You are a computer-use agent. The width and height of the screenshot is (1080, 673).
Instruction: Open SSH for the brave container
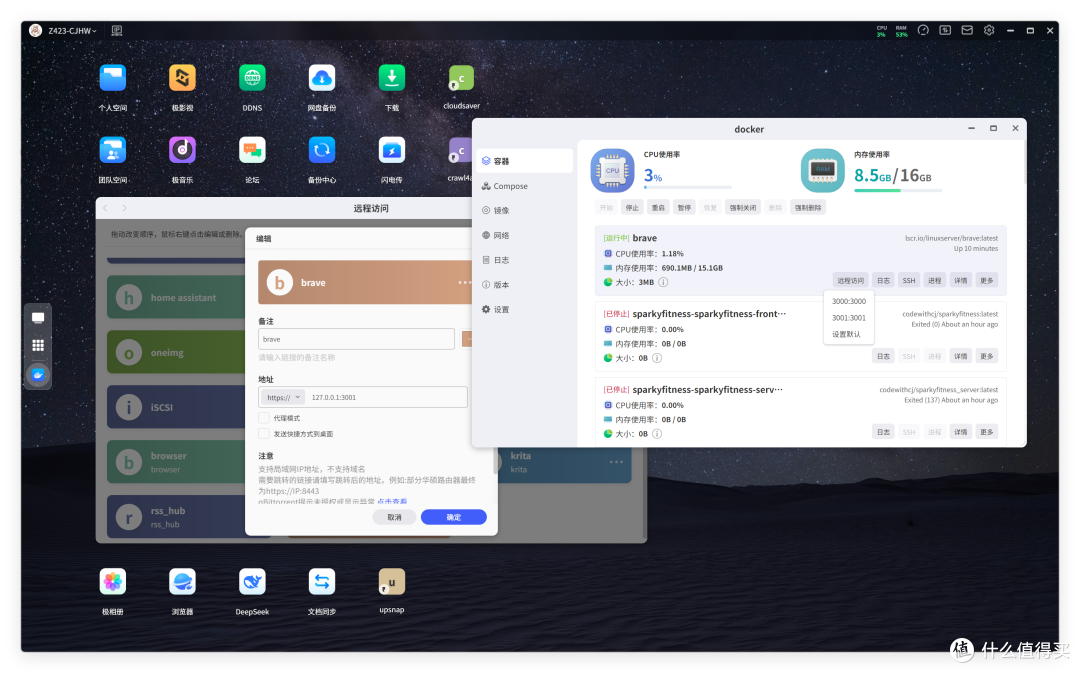(908, 280)
